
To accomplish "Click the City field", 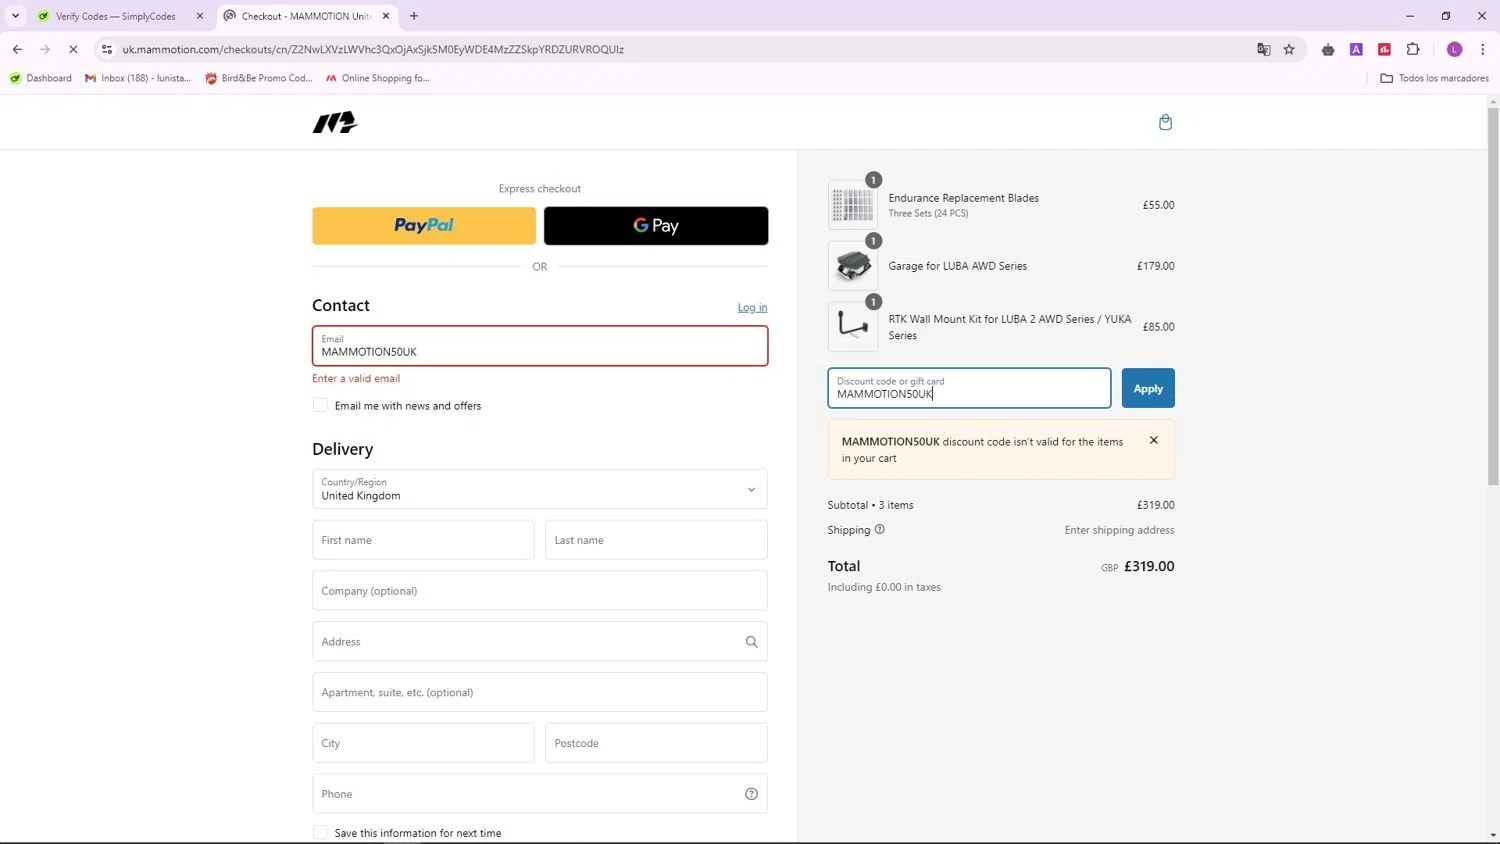I will point(423,743).
